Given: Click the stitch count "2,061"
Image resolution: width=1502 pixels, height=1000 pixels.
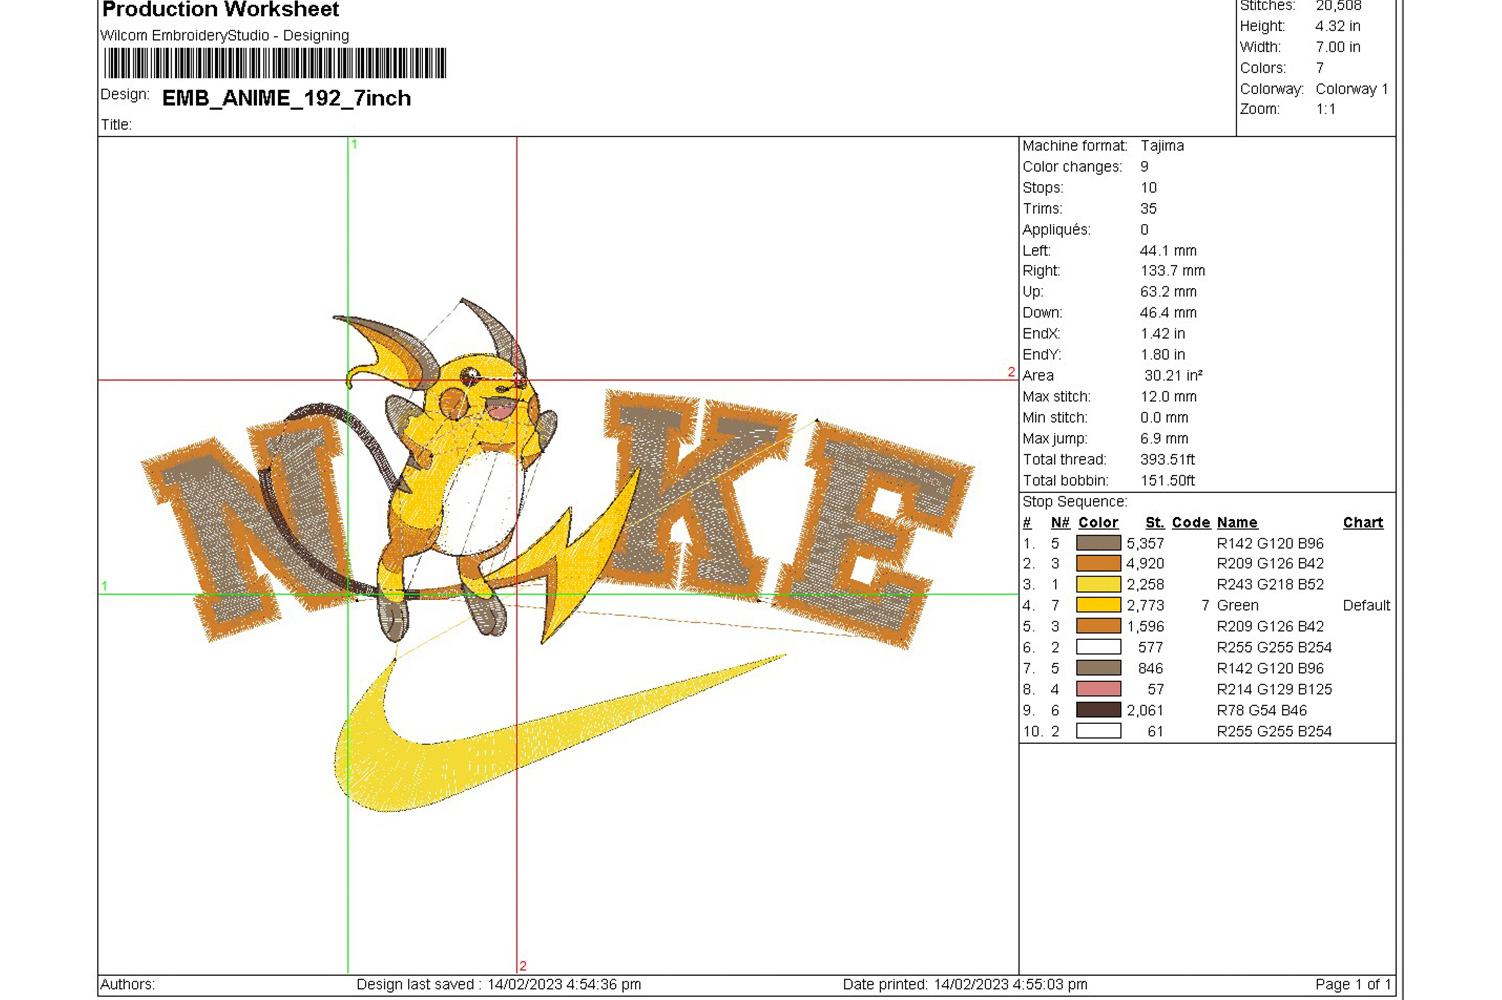Looking at the screenshot, I should coord(1145,711).
